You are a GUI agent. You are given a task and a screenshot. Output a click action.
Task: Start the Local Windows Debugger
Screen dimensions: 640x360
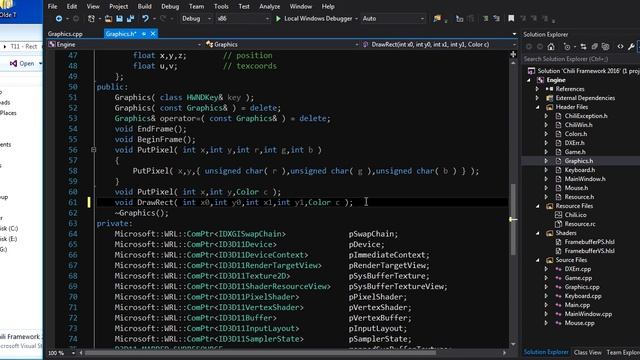coord(314,19)
